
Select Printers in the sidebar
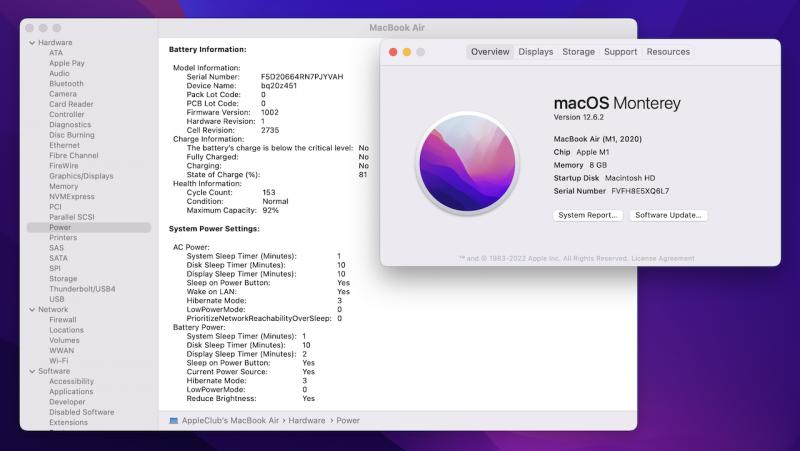63,238
